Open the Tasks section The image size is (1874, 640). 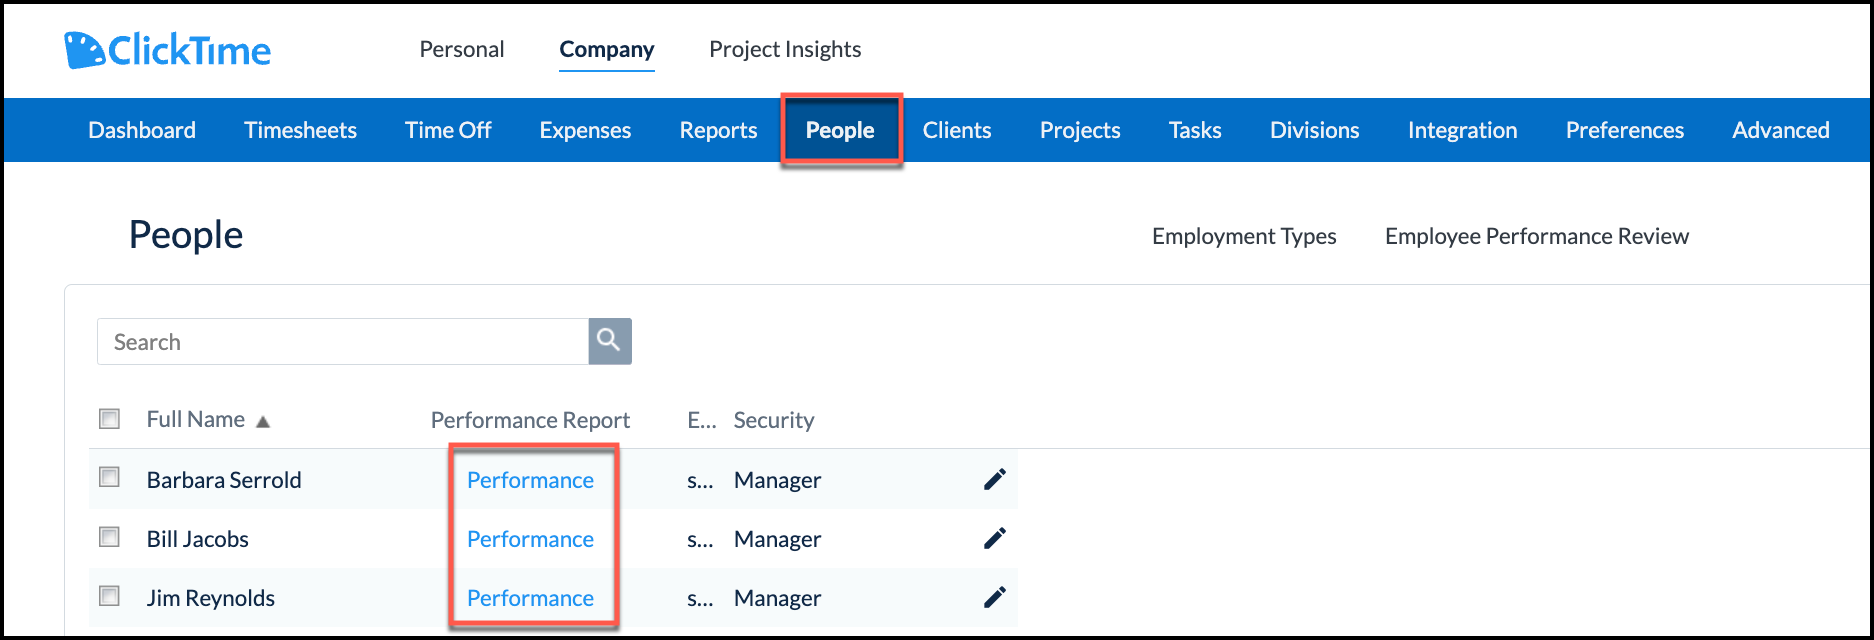coord(1195,130)
